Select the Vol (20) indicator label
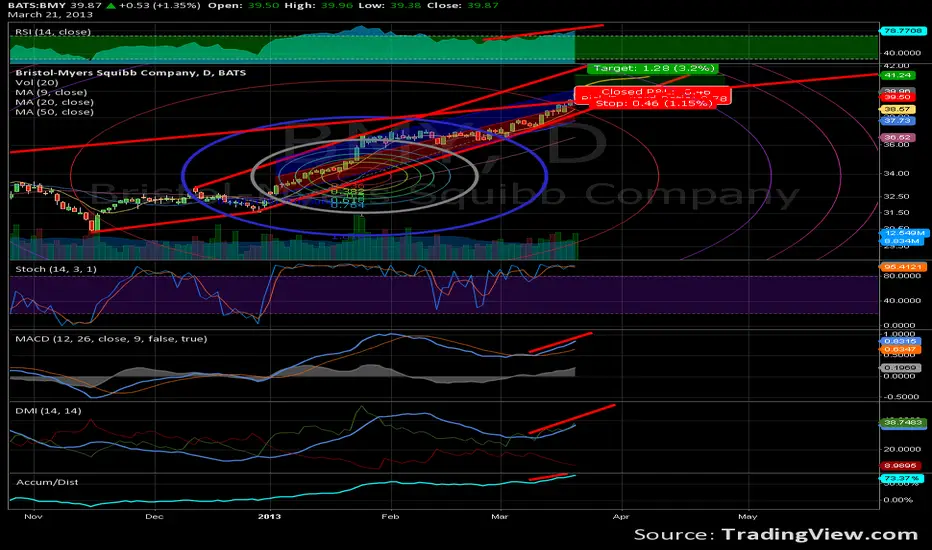The width and height of the screenshot is (932, 550). (37, 83)
